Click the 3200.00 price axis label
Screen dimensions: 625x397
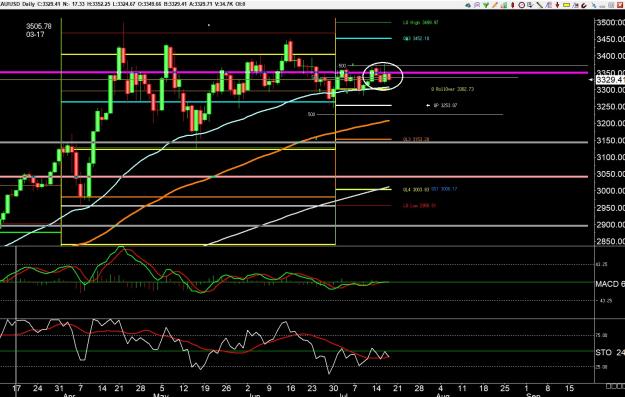(x=611, y=124)
